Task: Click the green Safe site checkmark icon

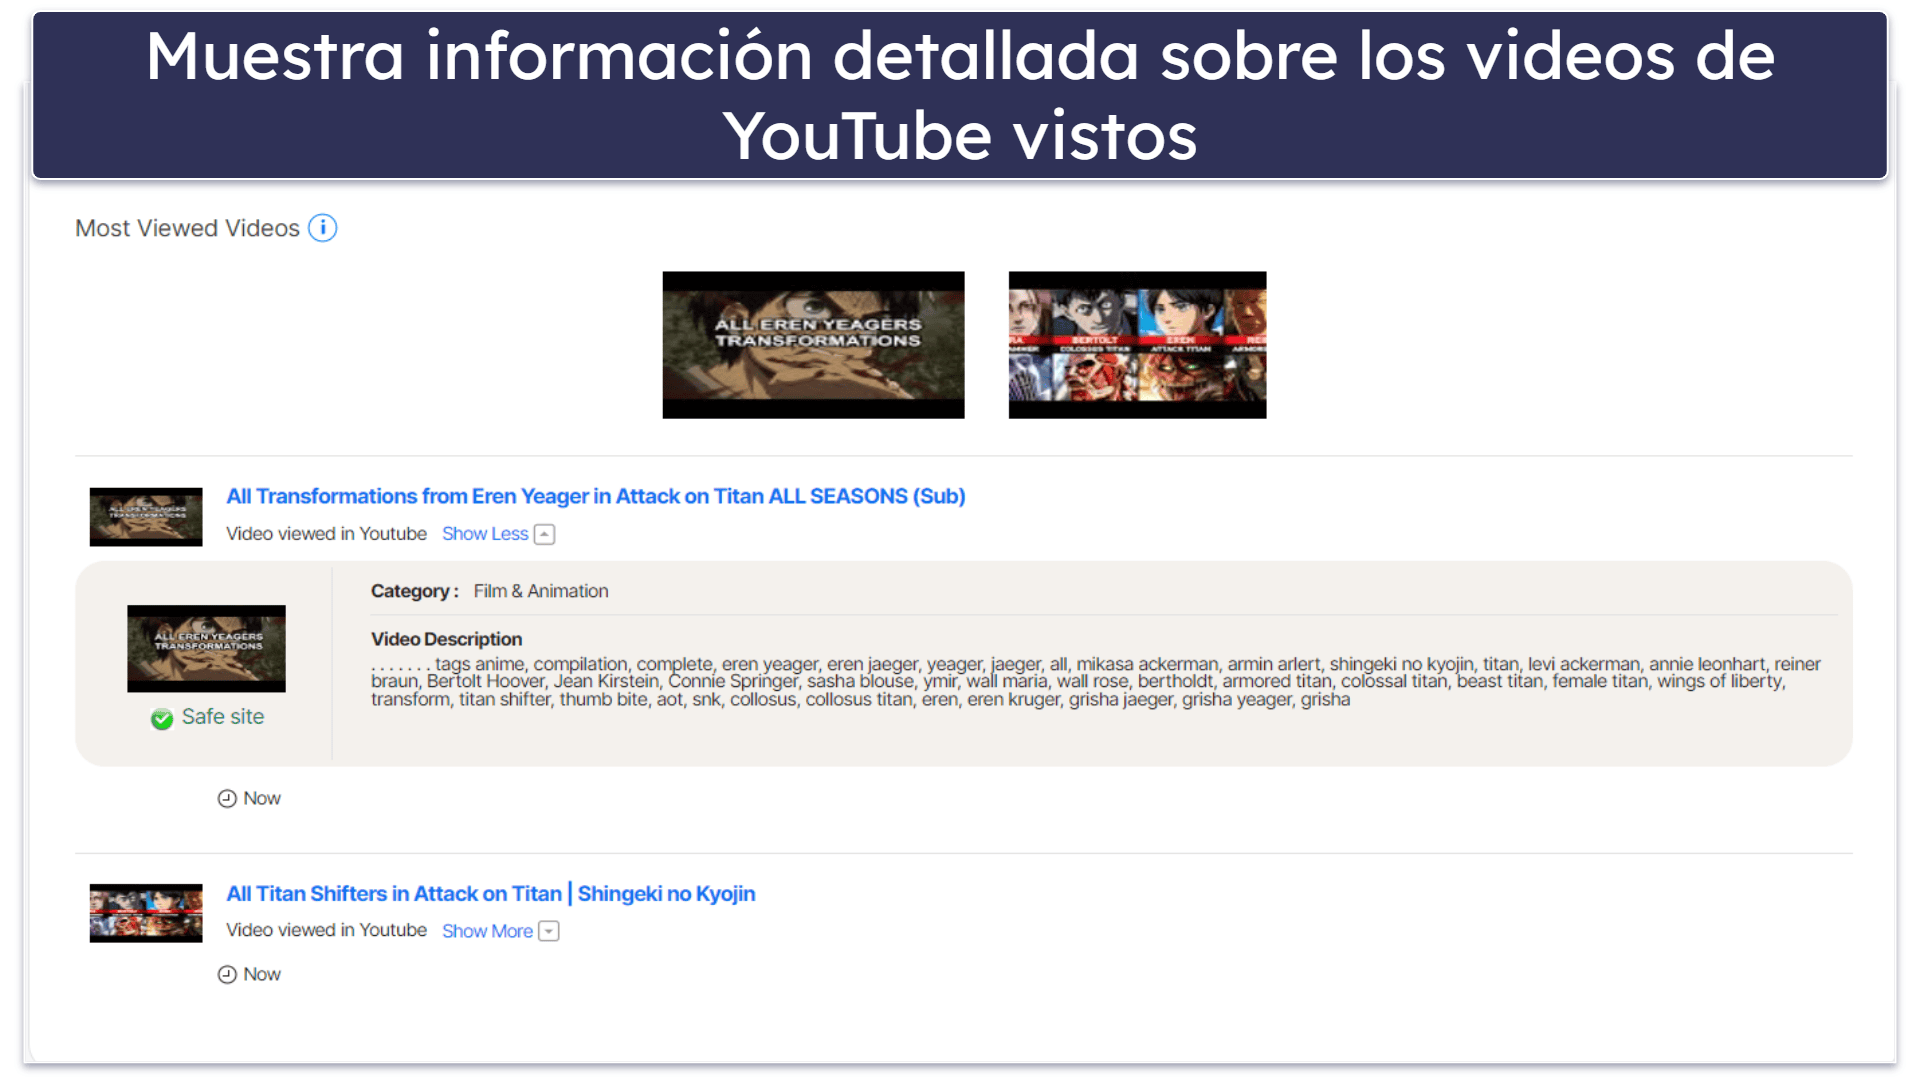Action: (162, 718)
